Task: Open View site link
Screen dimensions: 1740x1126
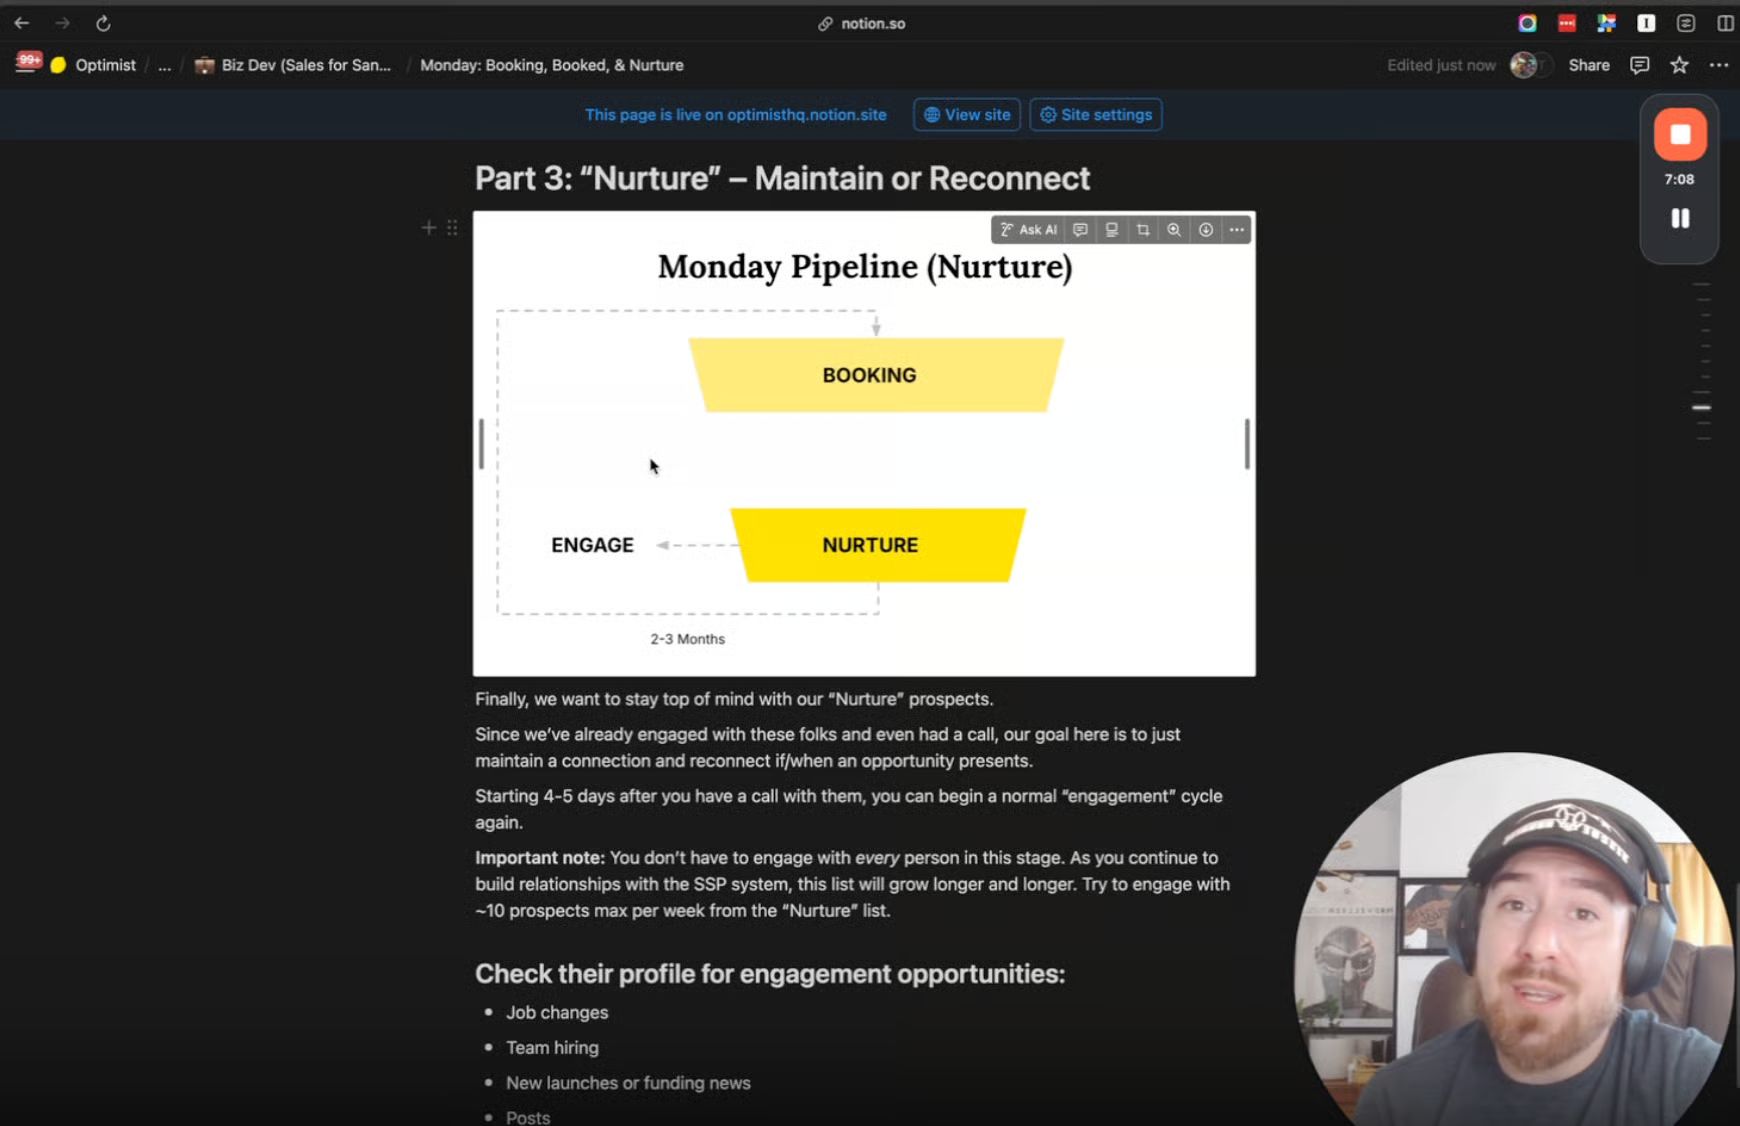Action: click(967, 115)
